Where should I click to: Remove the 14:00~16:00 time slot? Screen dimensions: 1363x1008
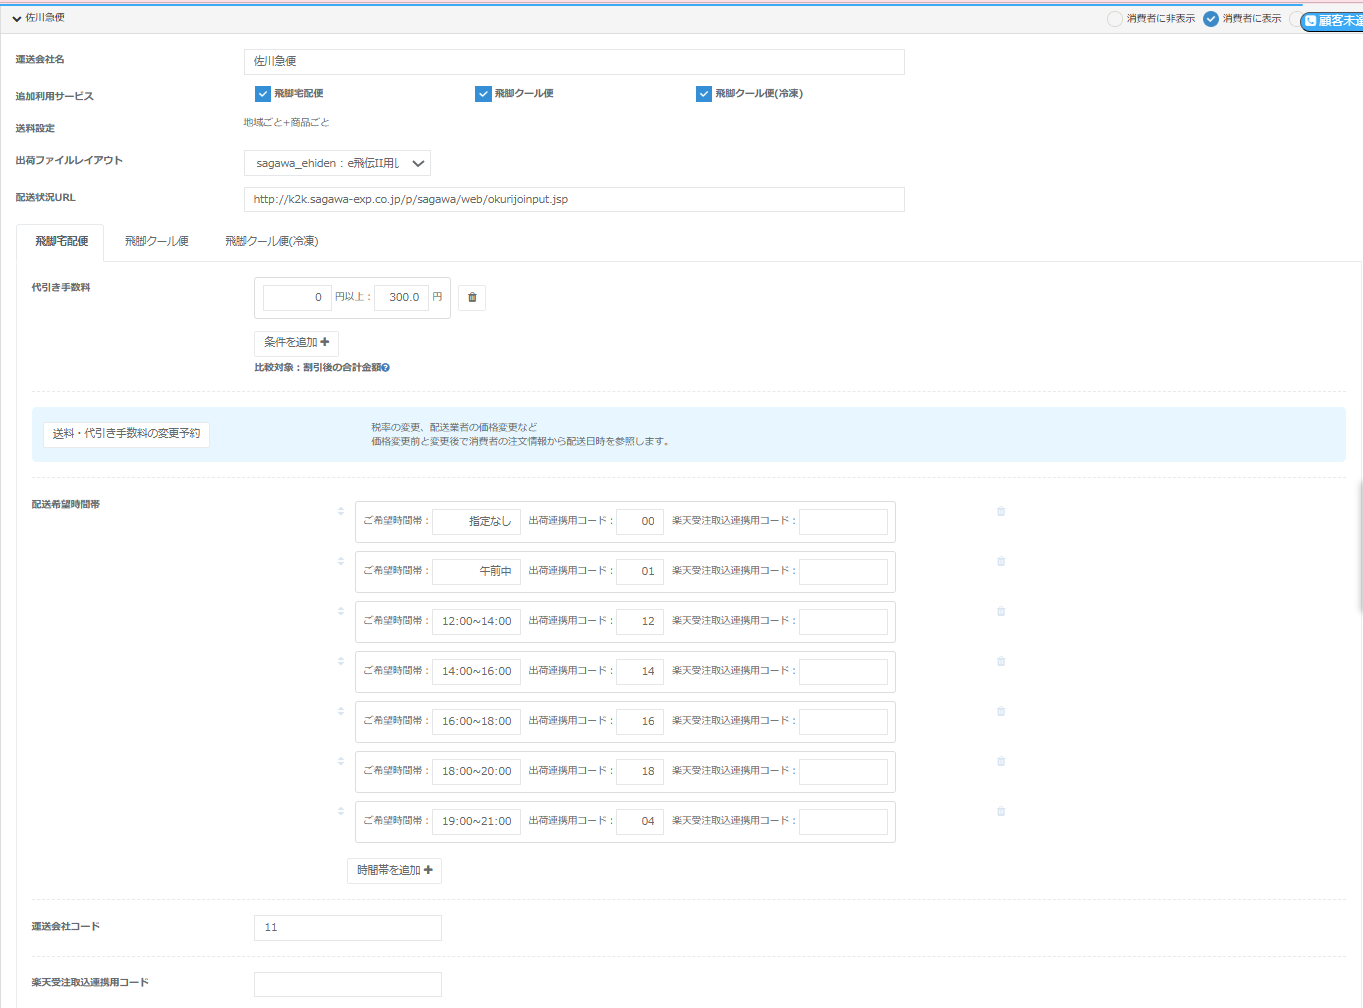tap(1001, 662)
